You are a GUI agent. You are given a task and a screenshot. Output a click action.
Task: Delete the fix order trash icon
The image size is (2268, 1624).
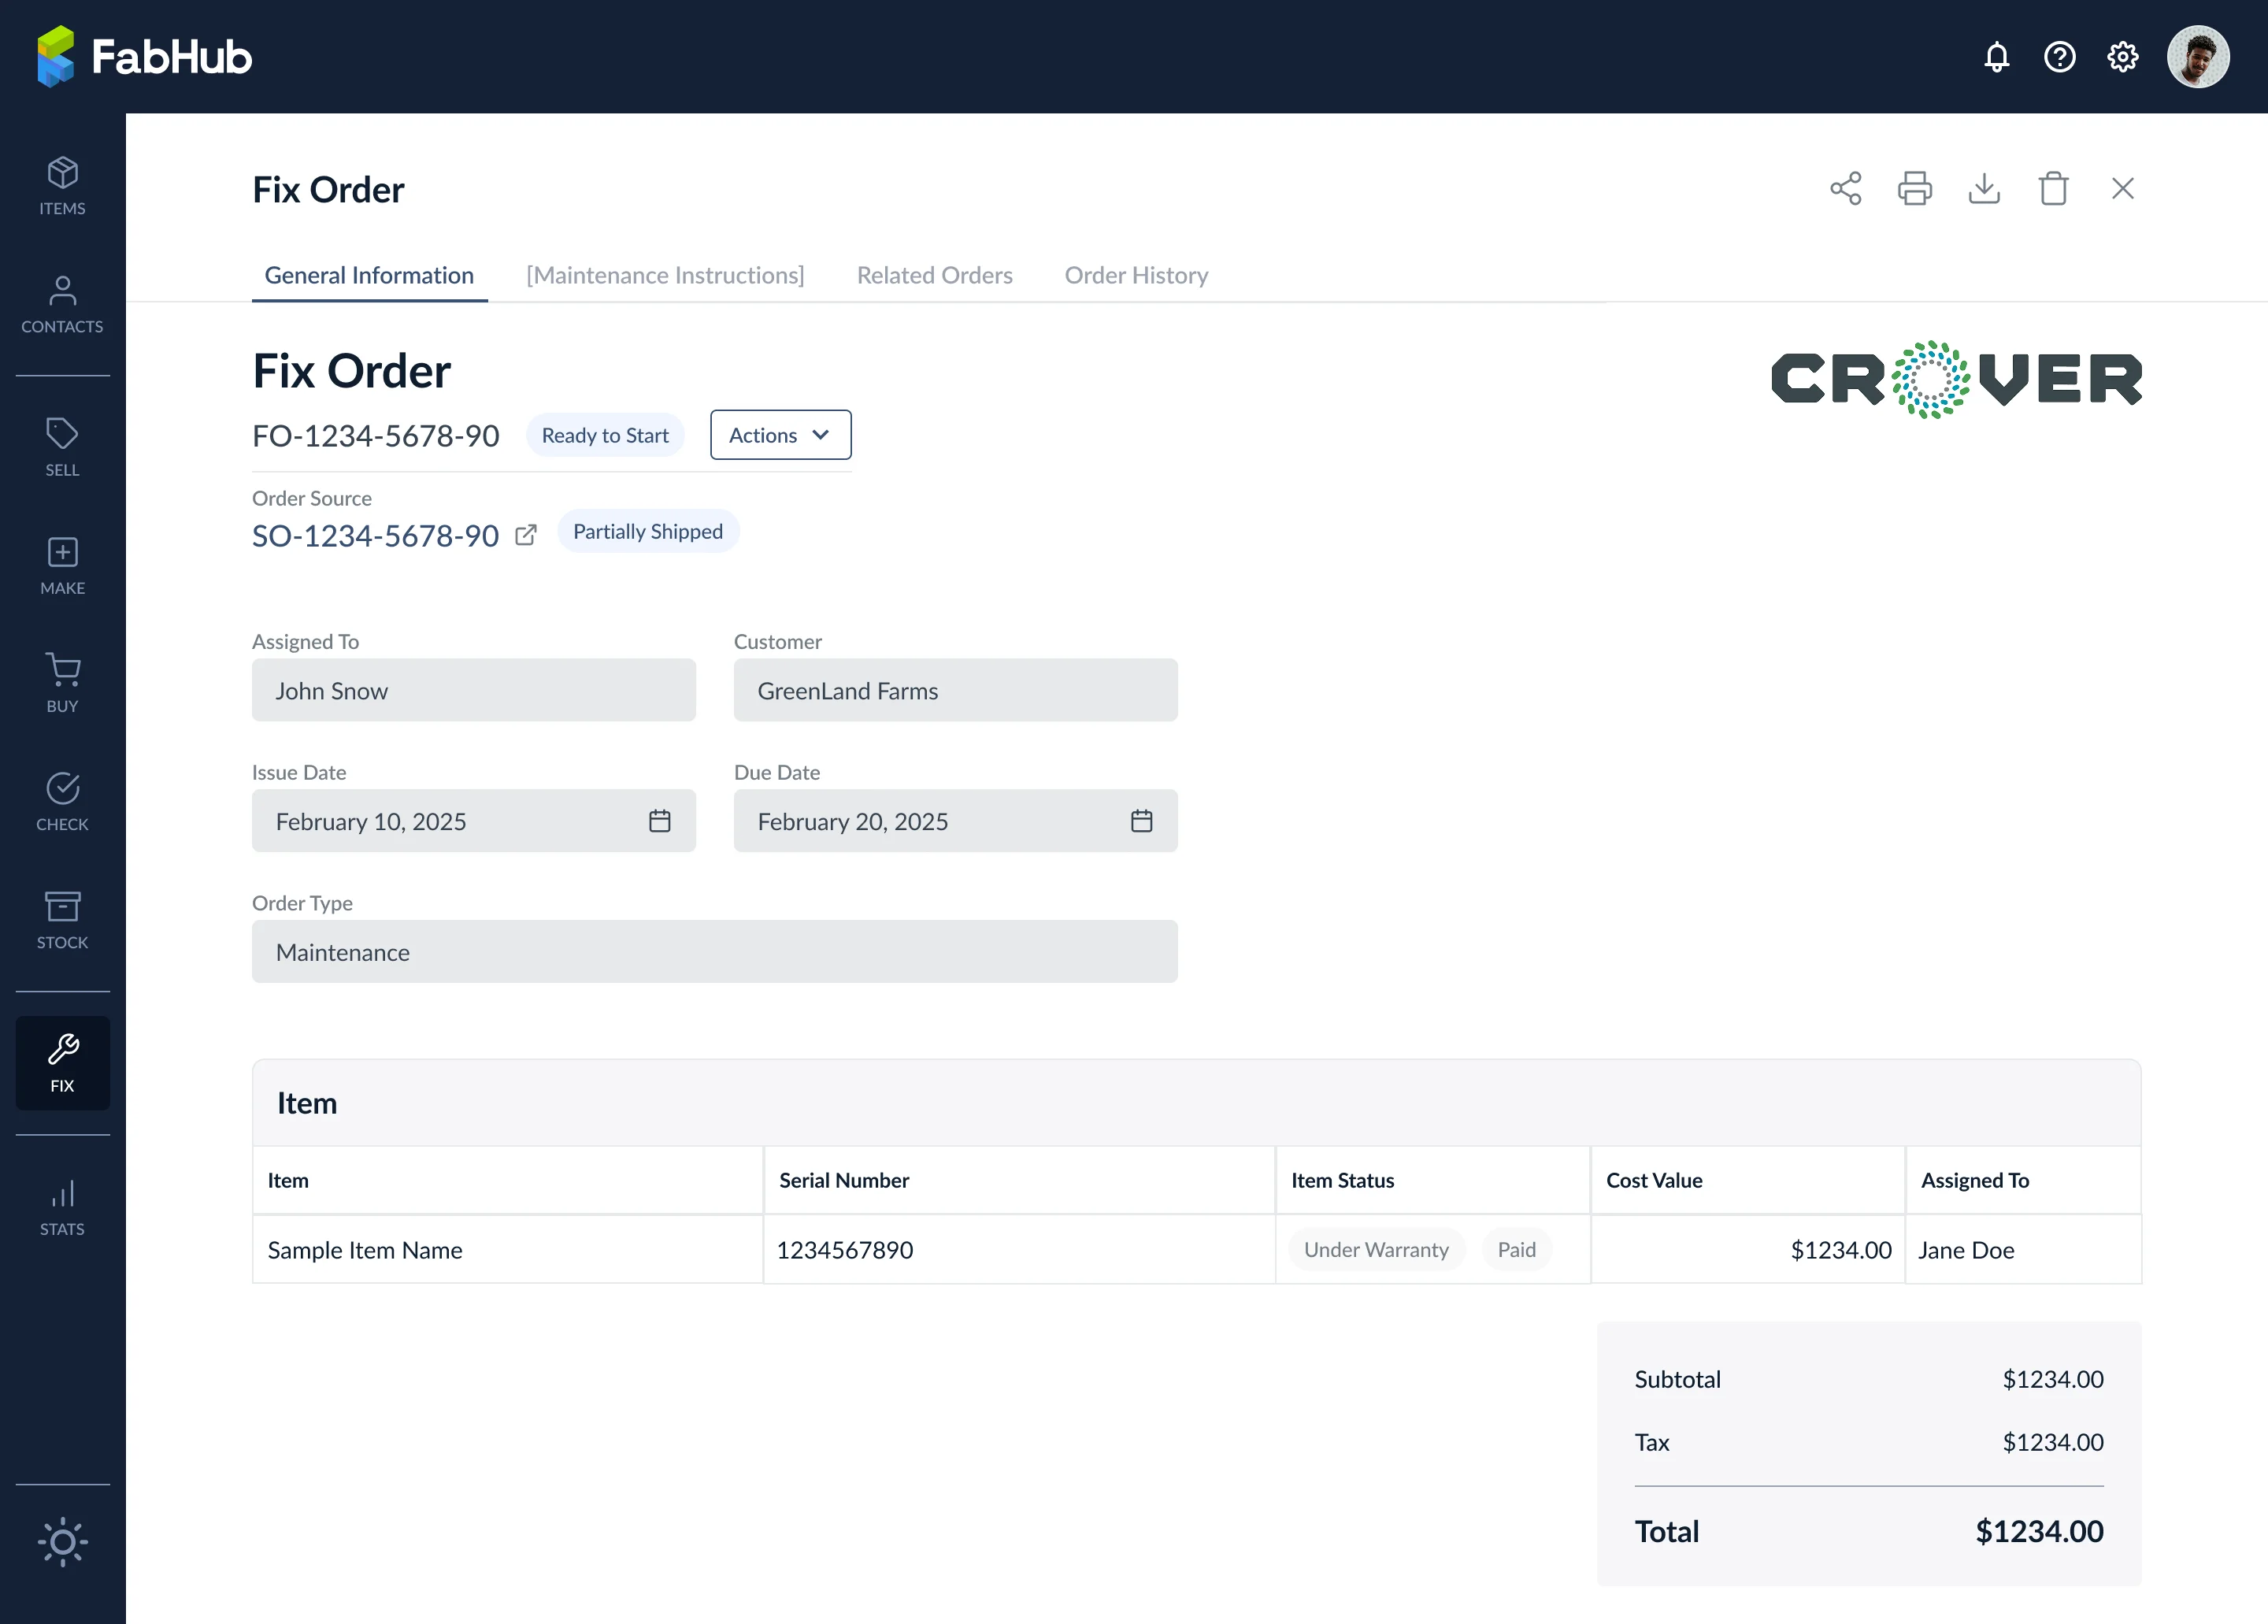pos(2052,188)
